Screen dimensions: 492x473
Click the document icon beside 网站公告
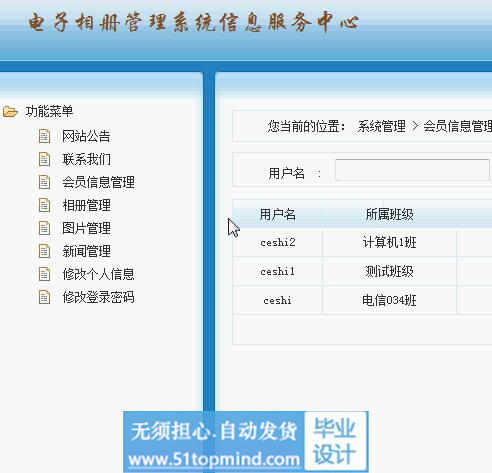pos(44,136)
